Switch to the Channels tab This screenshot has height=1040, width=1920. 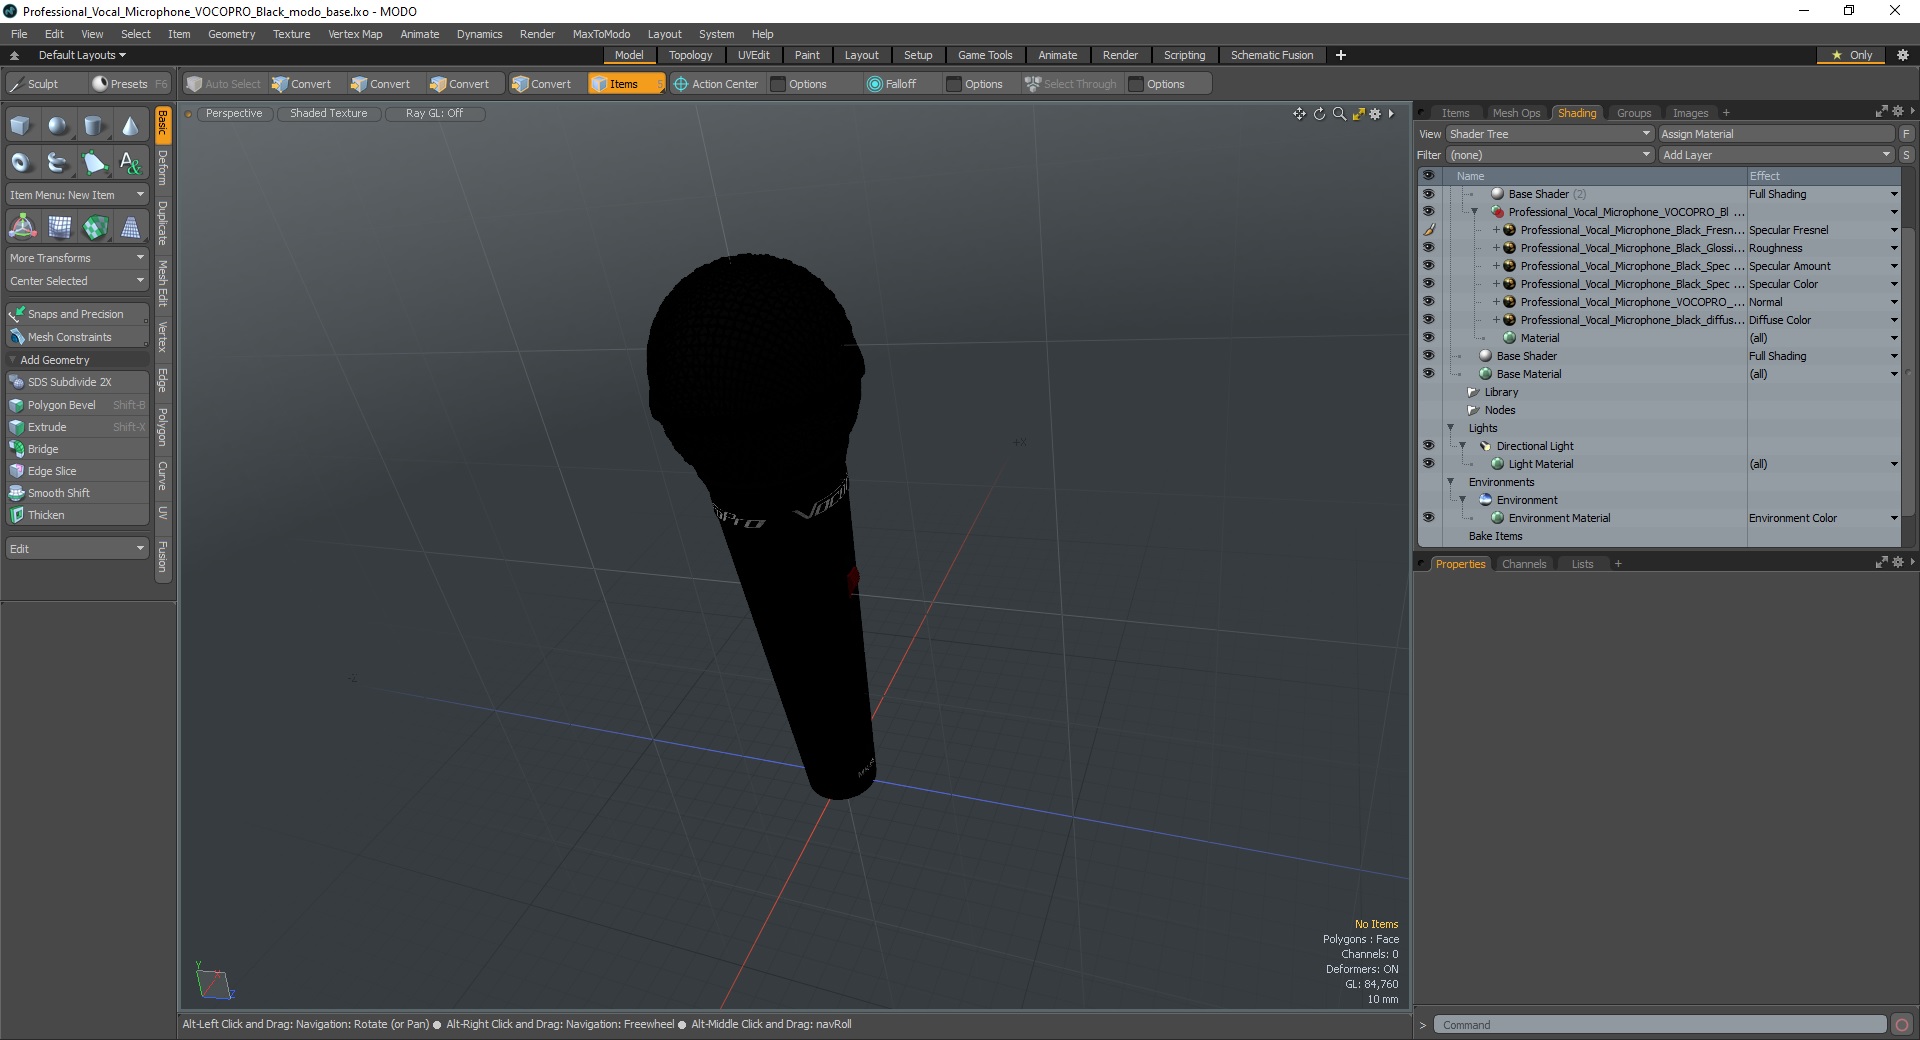[1524, 564]
